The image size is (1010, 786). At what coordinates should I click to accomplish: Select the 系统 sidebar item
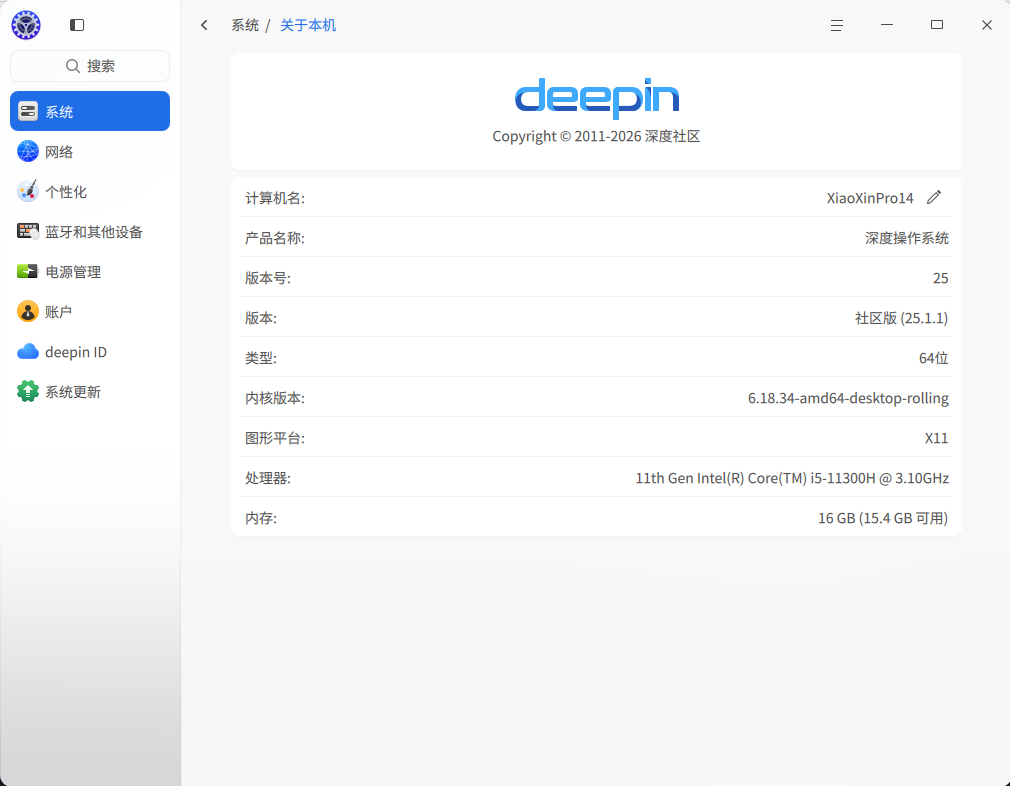tap(90, 111)
